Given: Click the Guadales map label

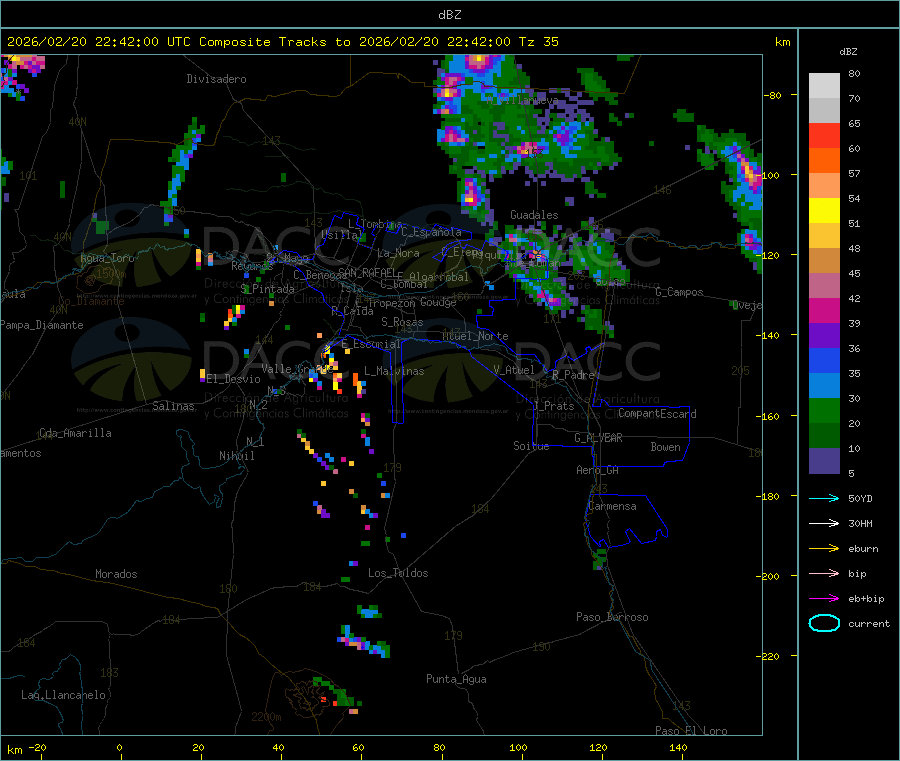Looking at the screenshot, I should click(x=534, y=215).
